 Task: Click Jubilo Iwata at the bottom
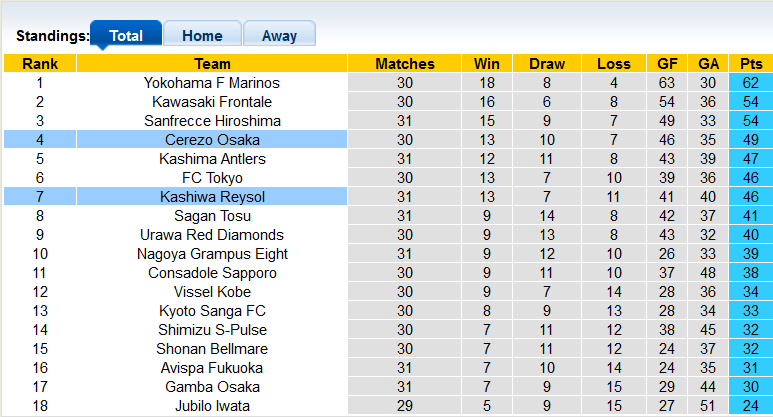tap(212, 406)
